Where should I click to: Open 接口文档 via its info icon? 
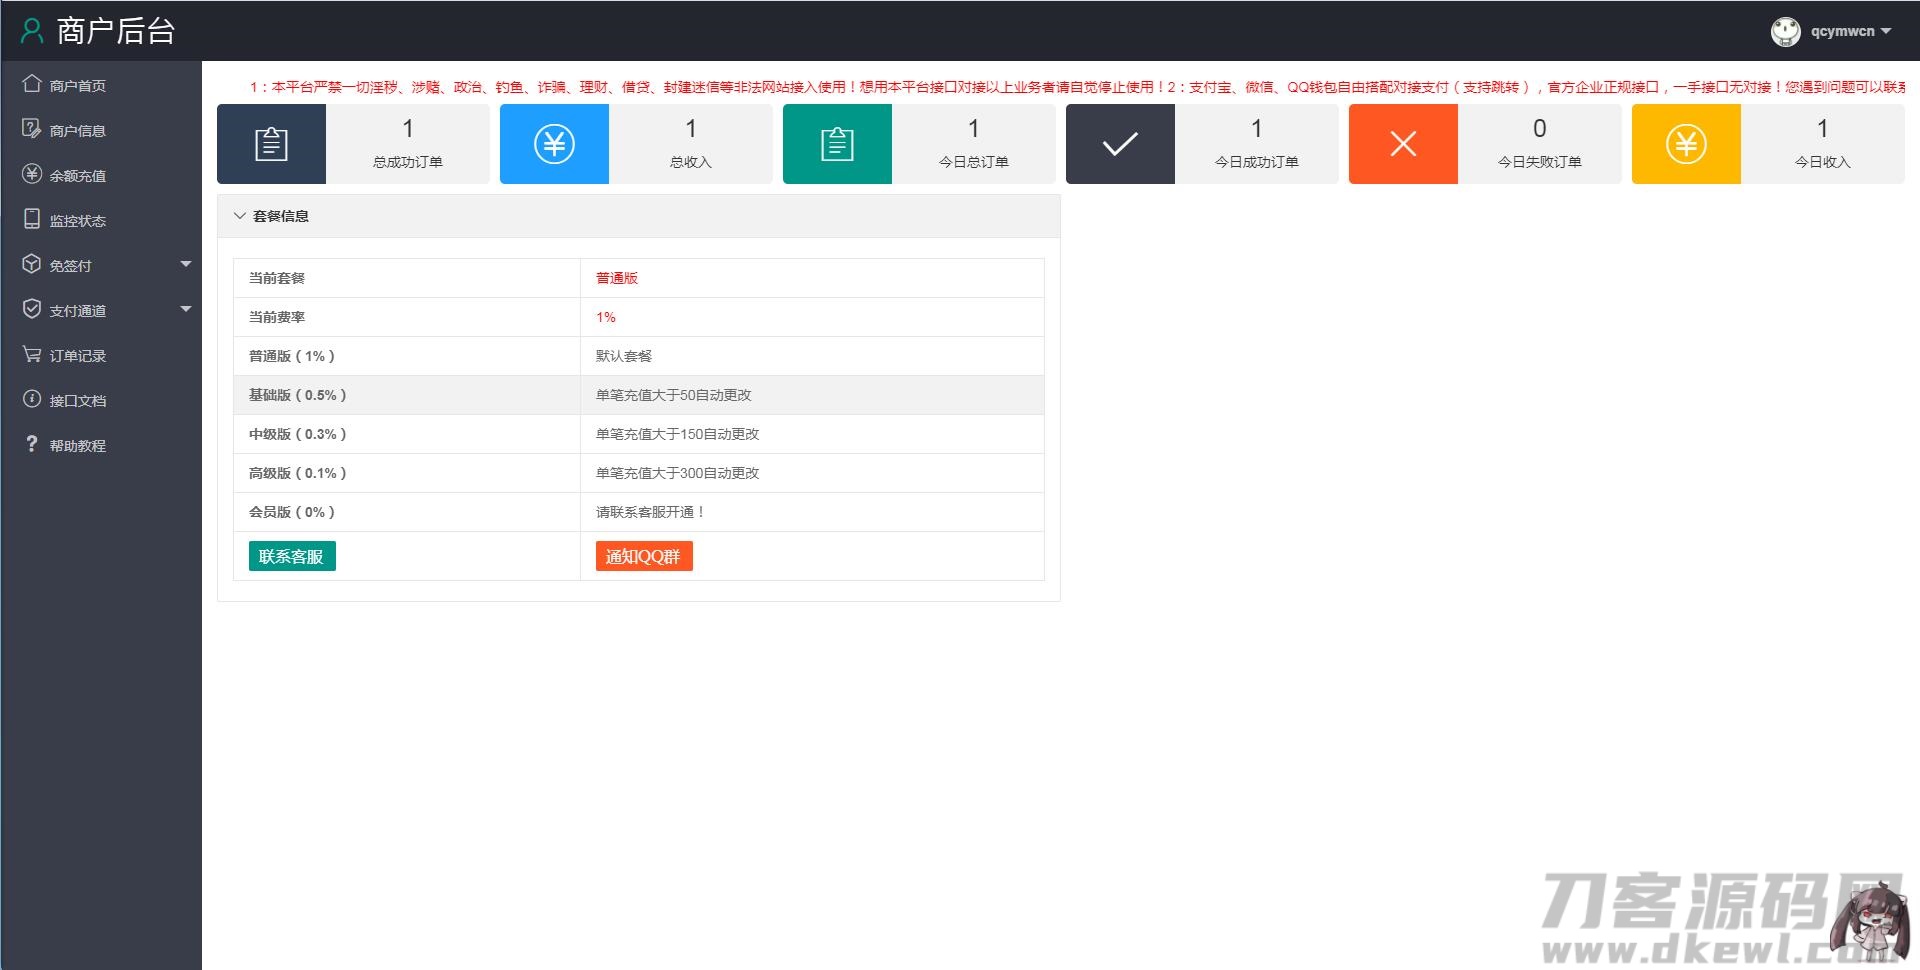(x=31, y=399)
